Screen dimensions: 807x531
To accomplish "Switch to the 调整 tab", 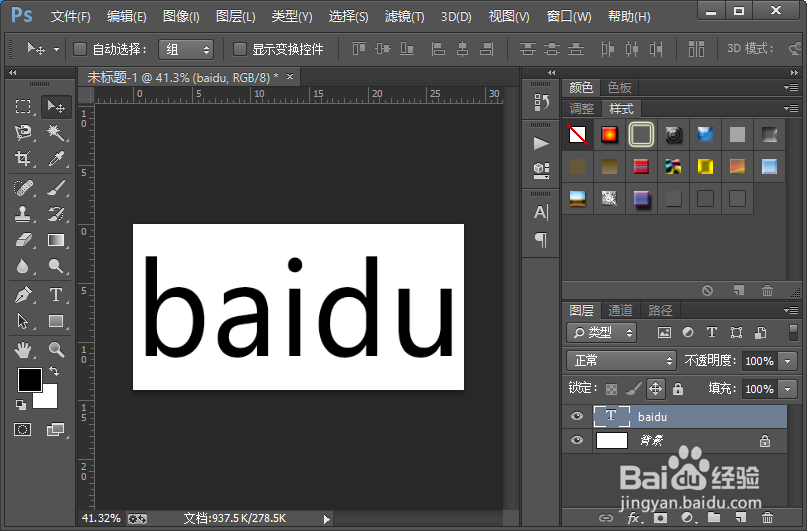I will tap(582, 109).
